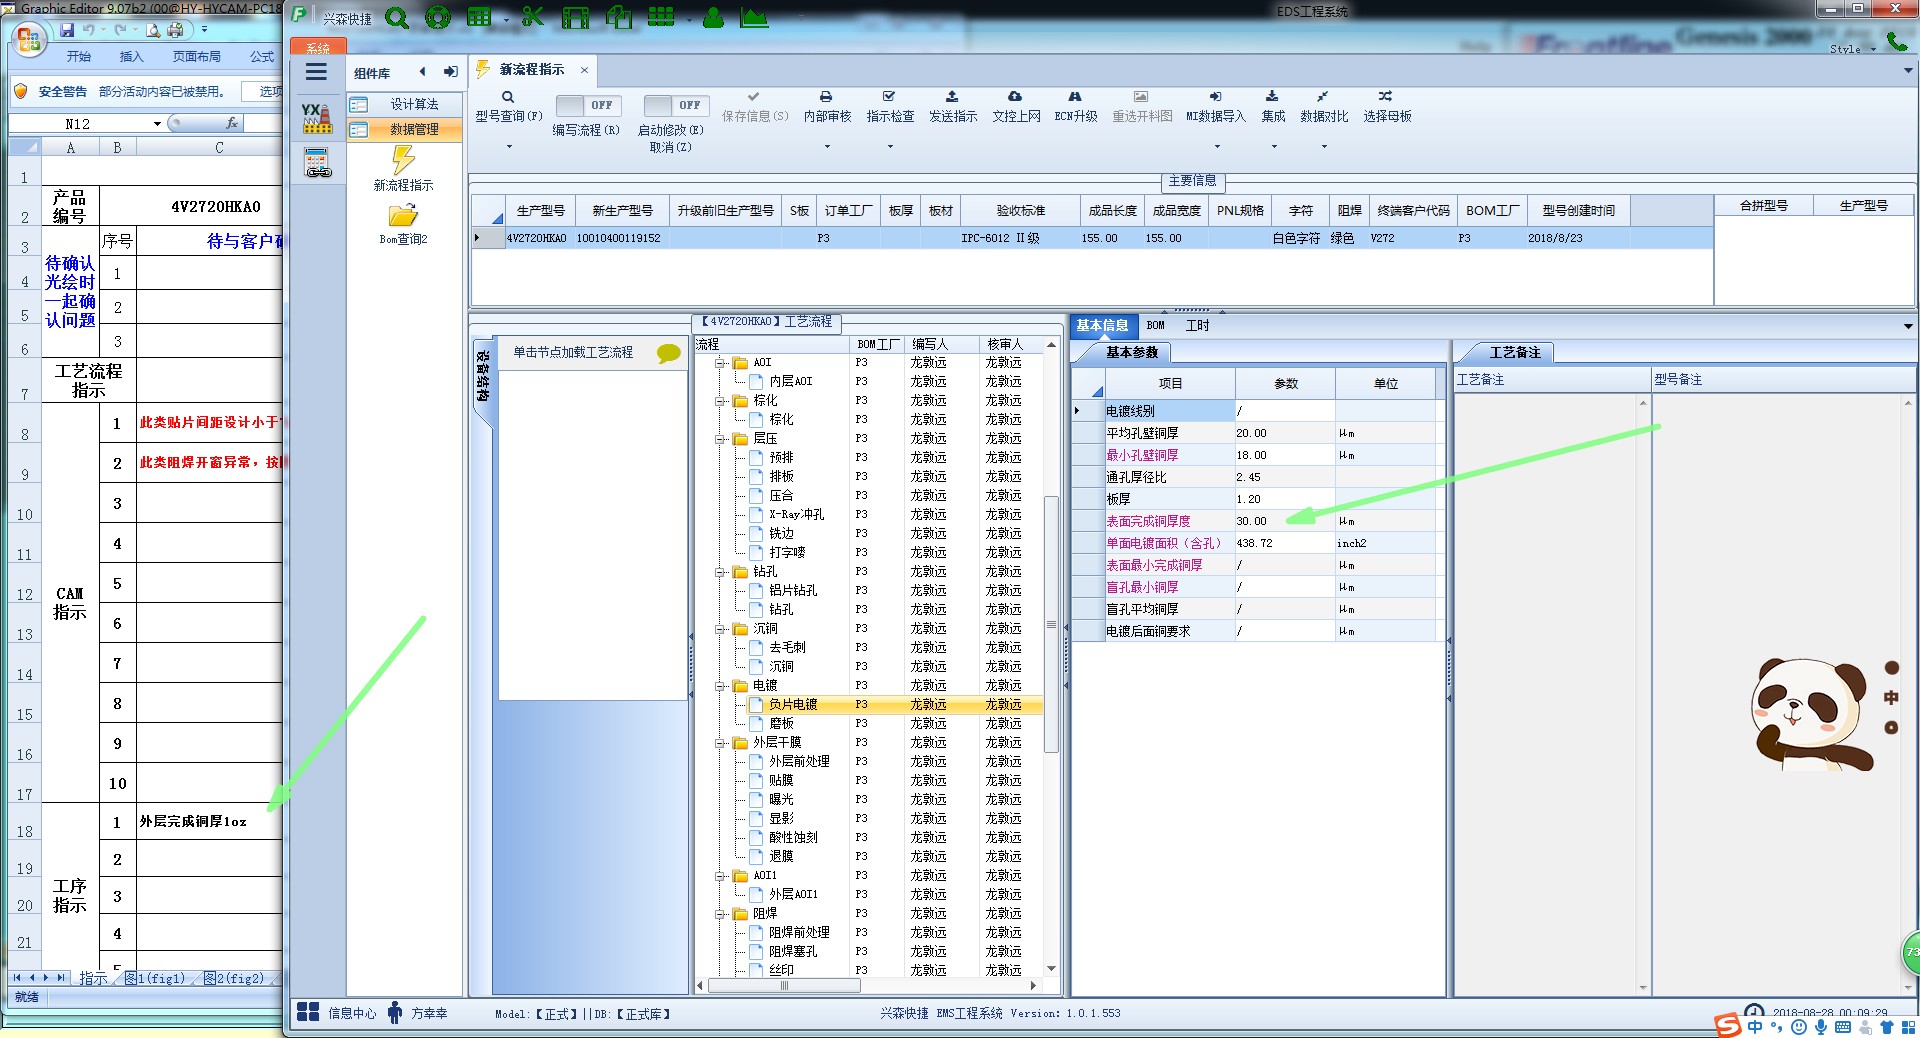Collapse the 电镀 tree node
The width and height of the screenshot is (1920, 1038).
pyautogui.click(x=720, y=686)
